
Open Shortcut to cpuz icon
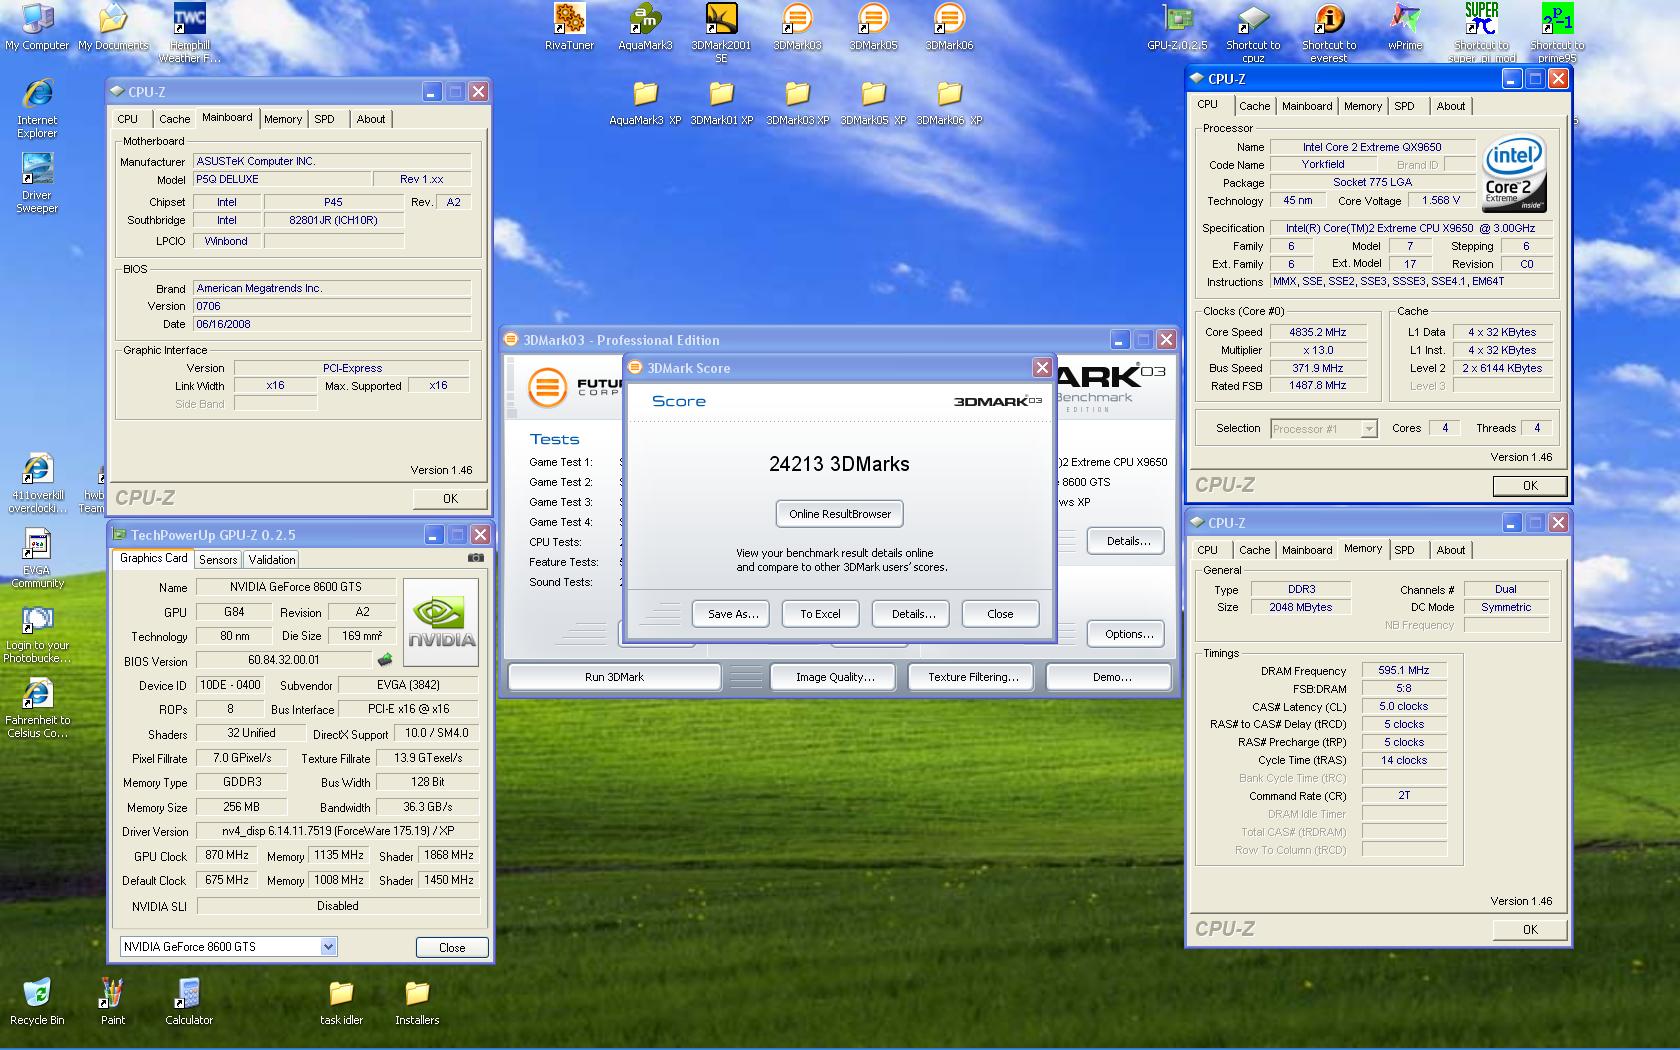(x=1253, y=32)
